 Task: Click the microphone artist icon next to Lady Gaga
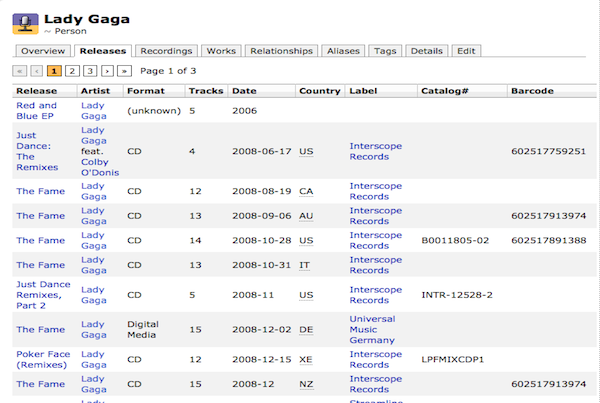click(25, 24)
